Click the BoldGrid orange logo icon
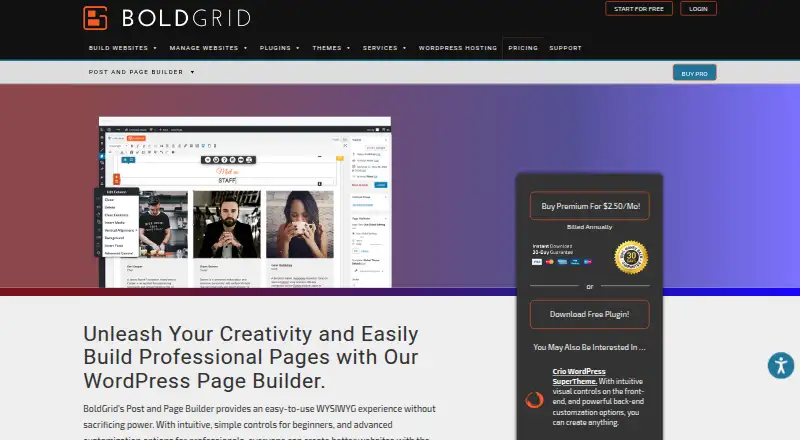 click(95, 18)
